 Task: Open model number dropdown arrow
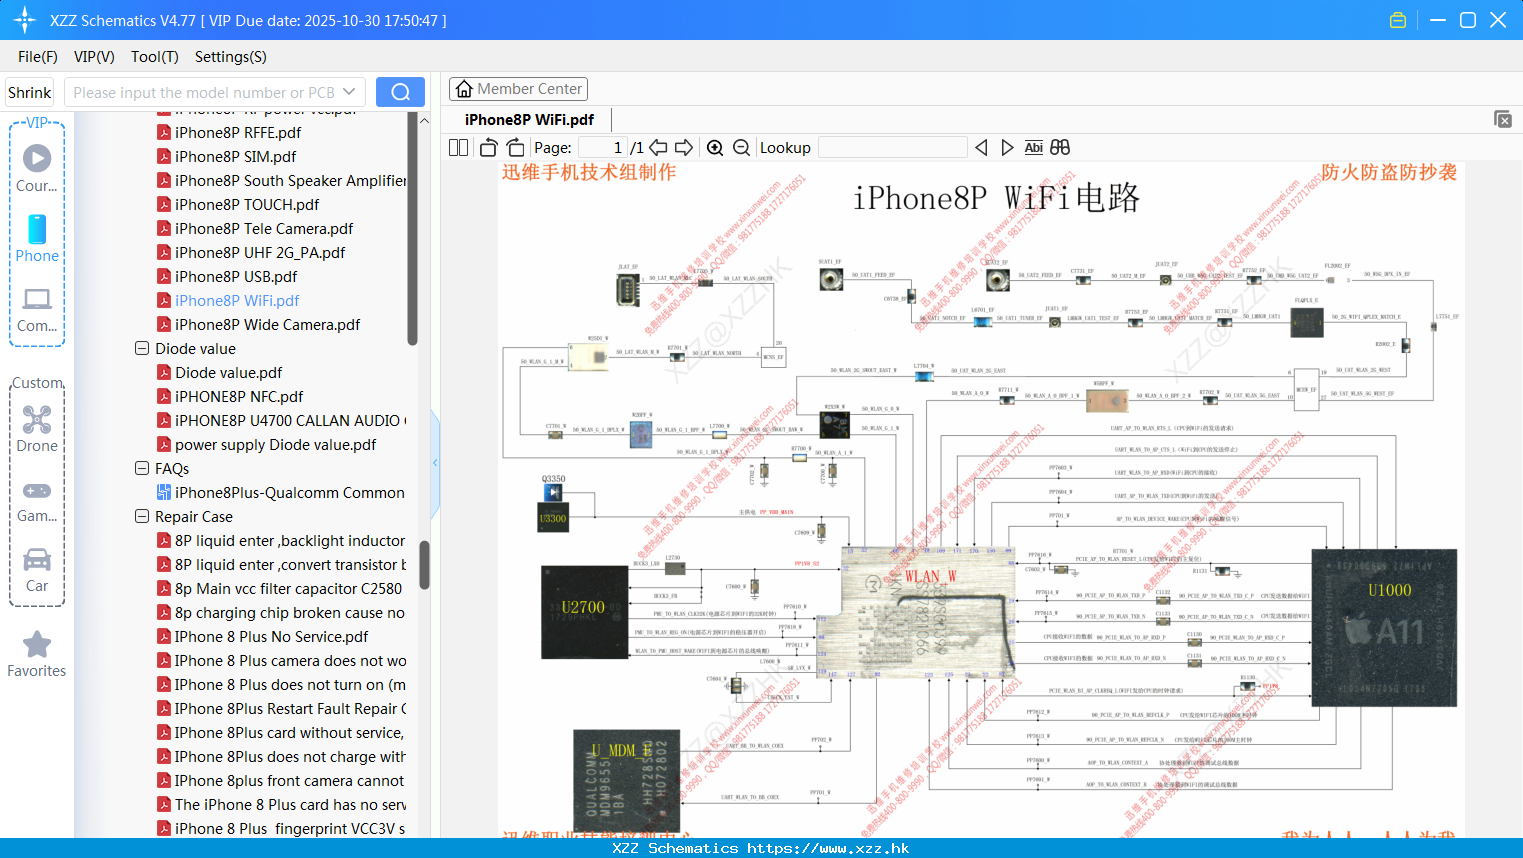point(349,92)
